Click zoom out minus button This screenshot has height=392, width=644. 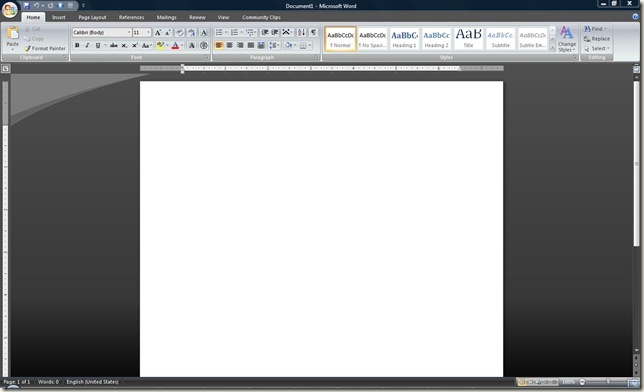pyautogui.click(x=582, y=382)
